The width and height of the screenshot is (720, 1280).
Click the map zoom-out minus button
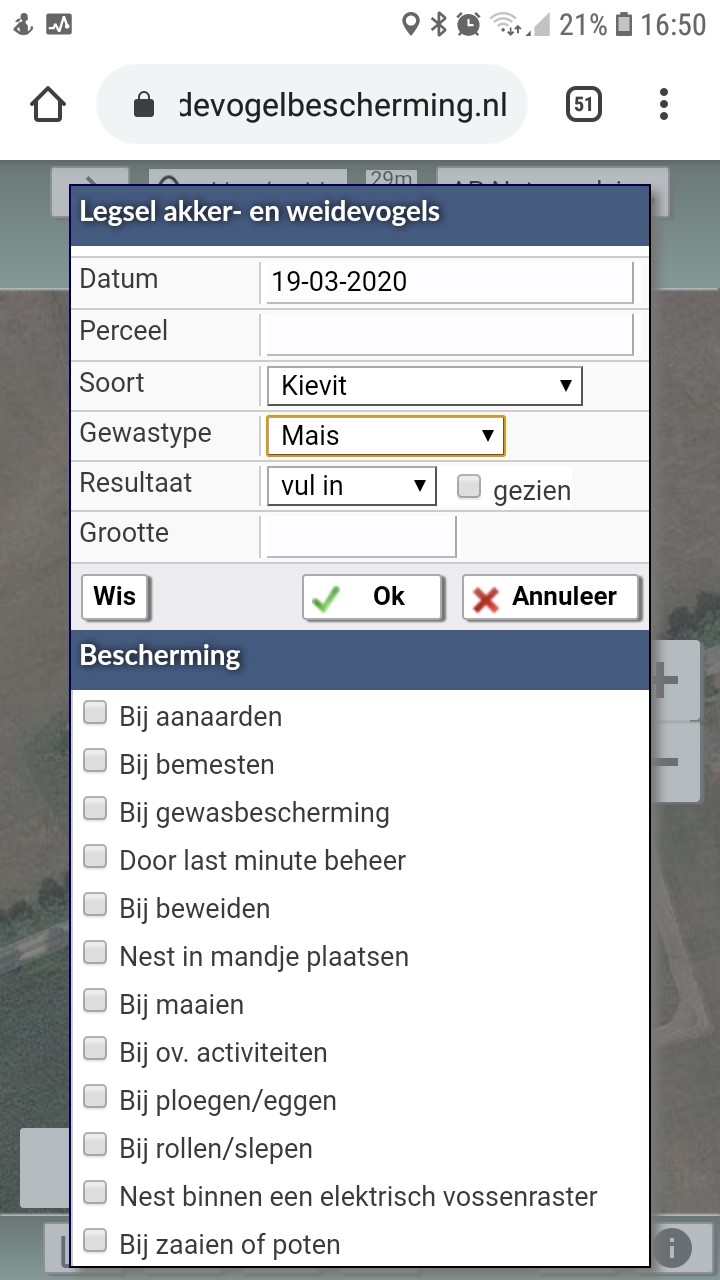pyautogui.click(x=675, y=761)
